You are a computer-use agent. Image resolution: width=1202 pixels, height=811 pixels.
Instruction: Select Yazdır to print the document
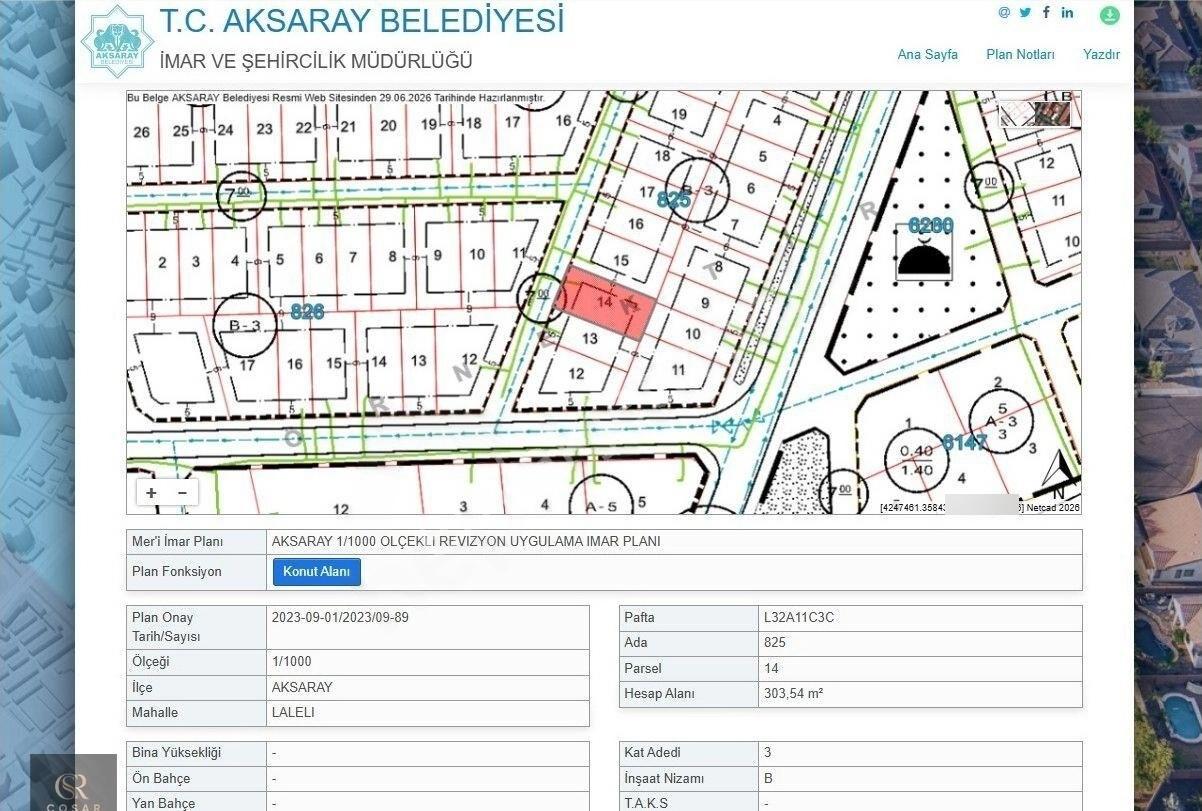point(1101,54)
